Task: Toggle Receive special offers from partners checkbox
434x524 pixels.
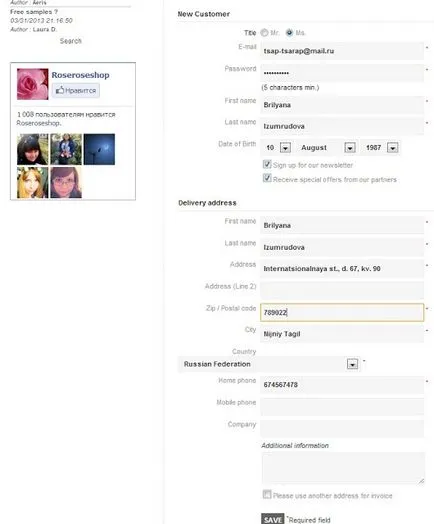Action: point(267,178)
